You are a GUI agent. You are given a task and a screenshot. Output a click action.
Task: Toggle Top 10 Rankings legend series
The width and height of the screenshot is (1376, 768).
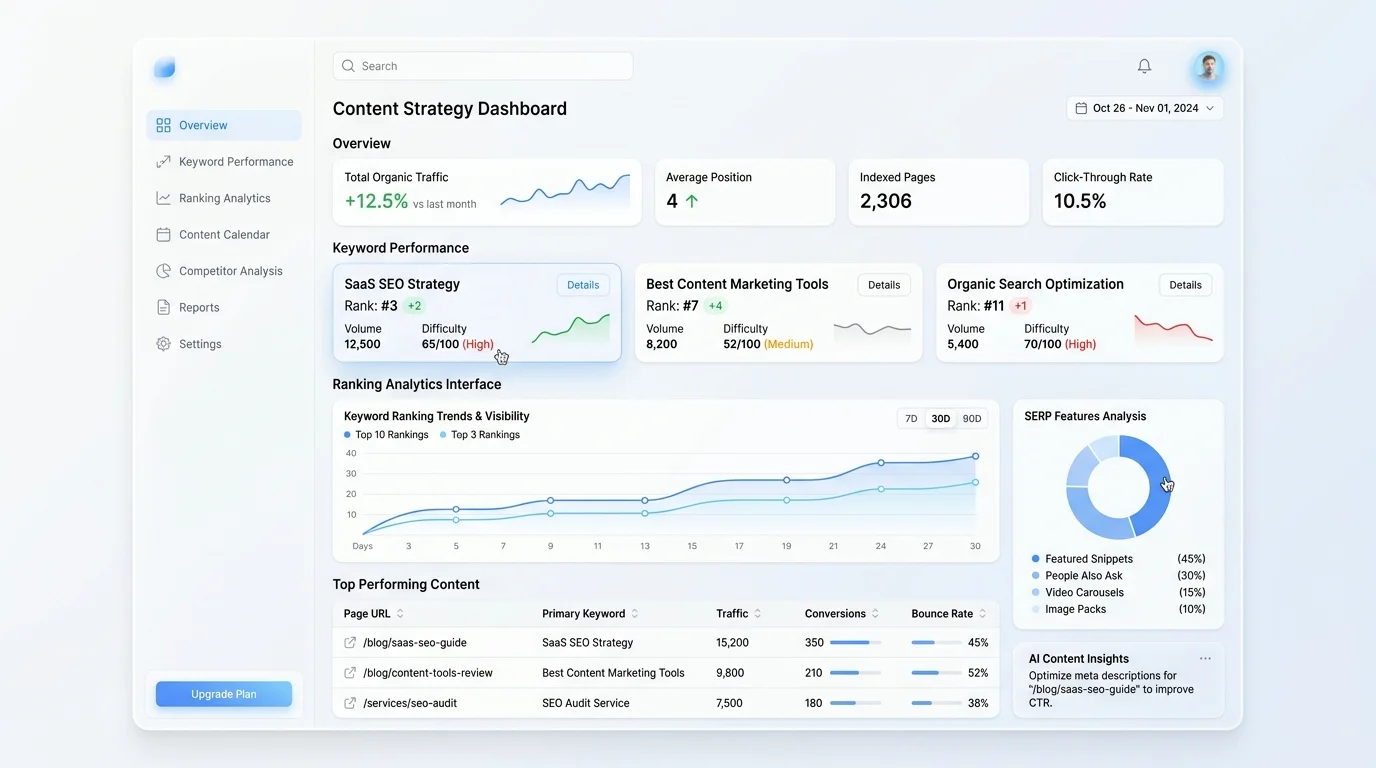[386, 435]
